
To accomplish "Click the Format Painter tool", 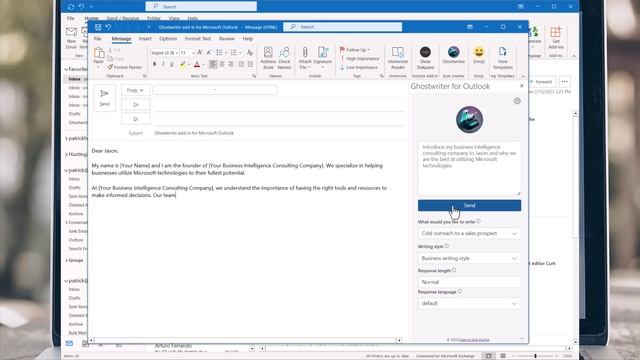I will pyautogui.click(x=124, y=67).
